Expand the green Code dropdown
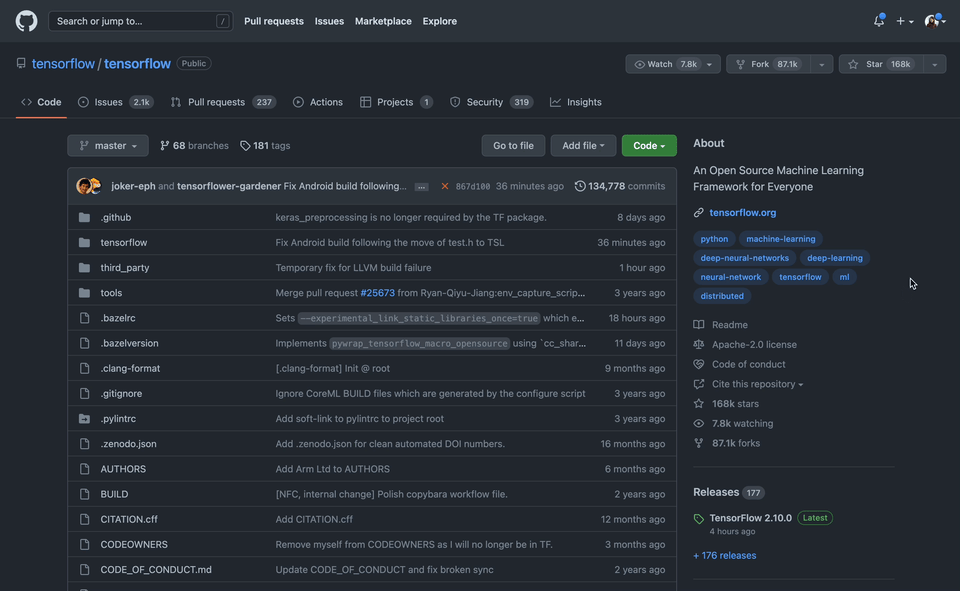 [649, 146]
